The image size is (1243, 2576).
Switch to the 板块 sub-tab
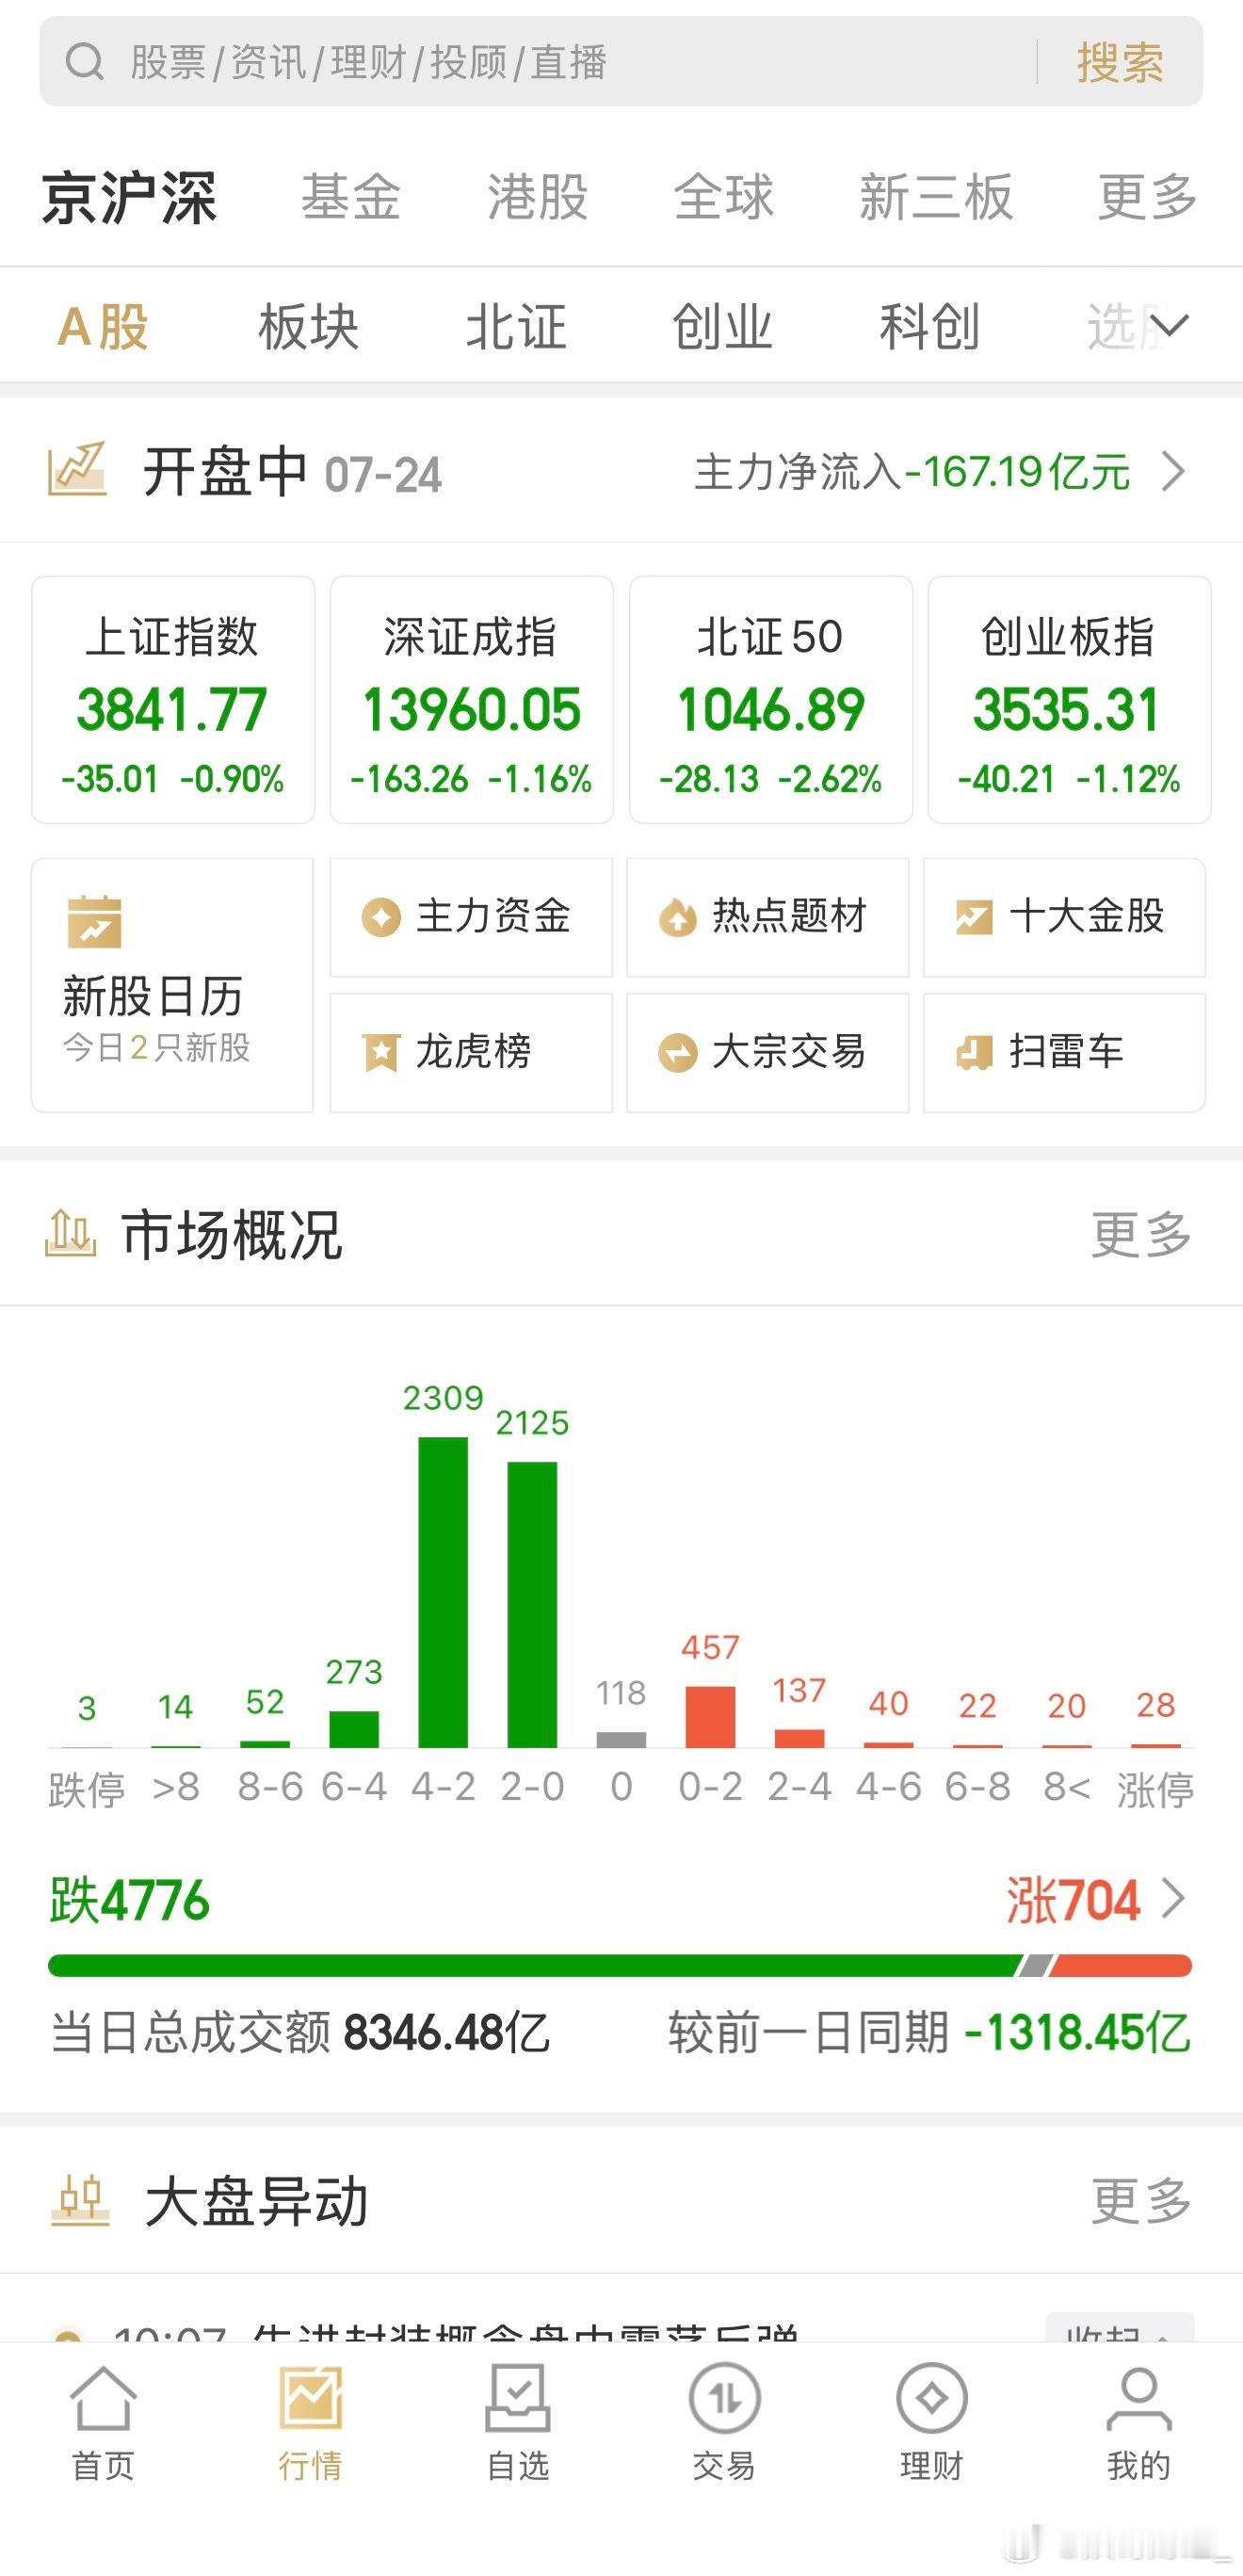[308, 327]
